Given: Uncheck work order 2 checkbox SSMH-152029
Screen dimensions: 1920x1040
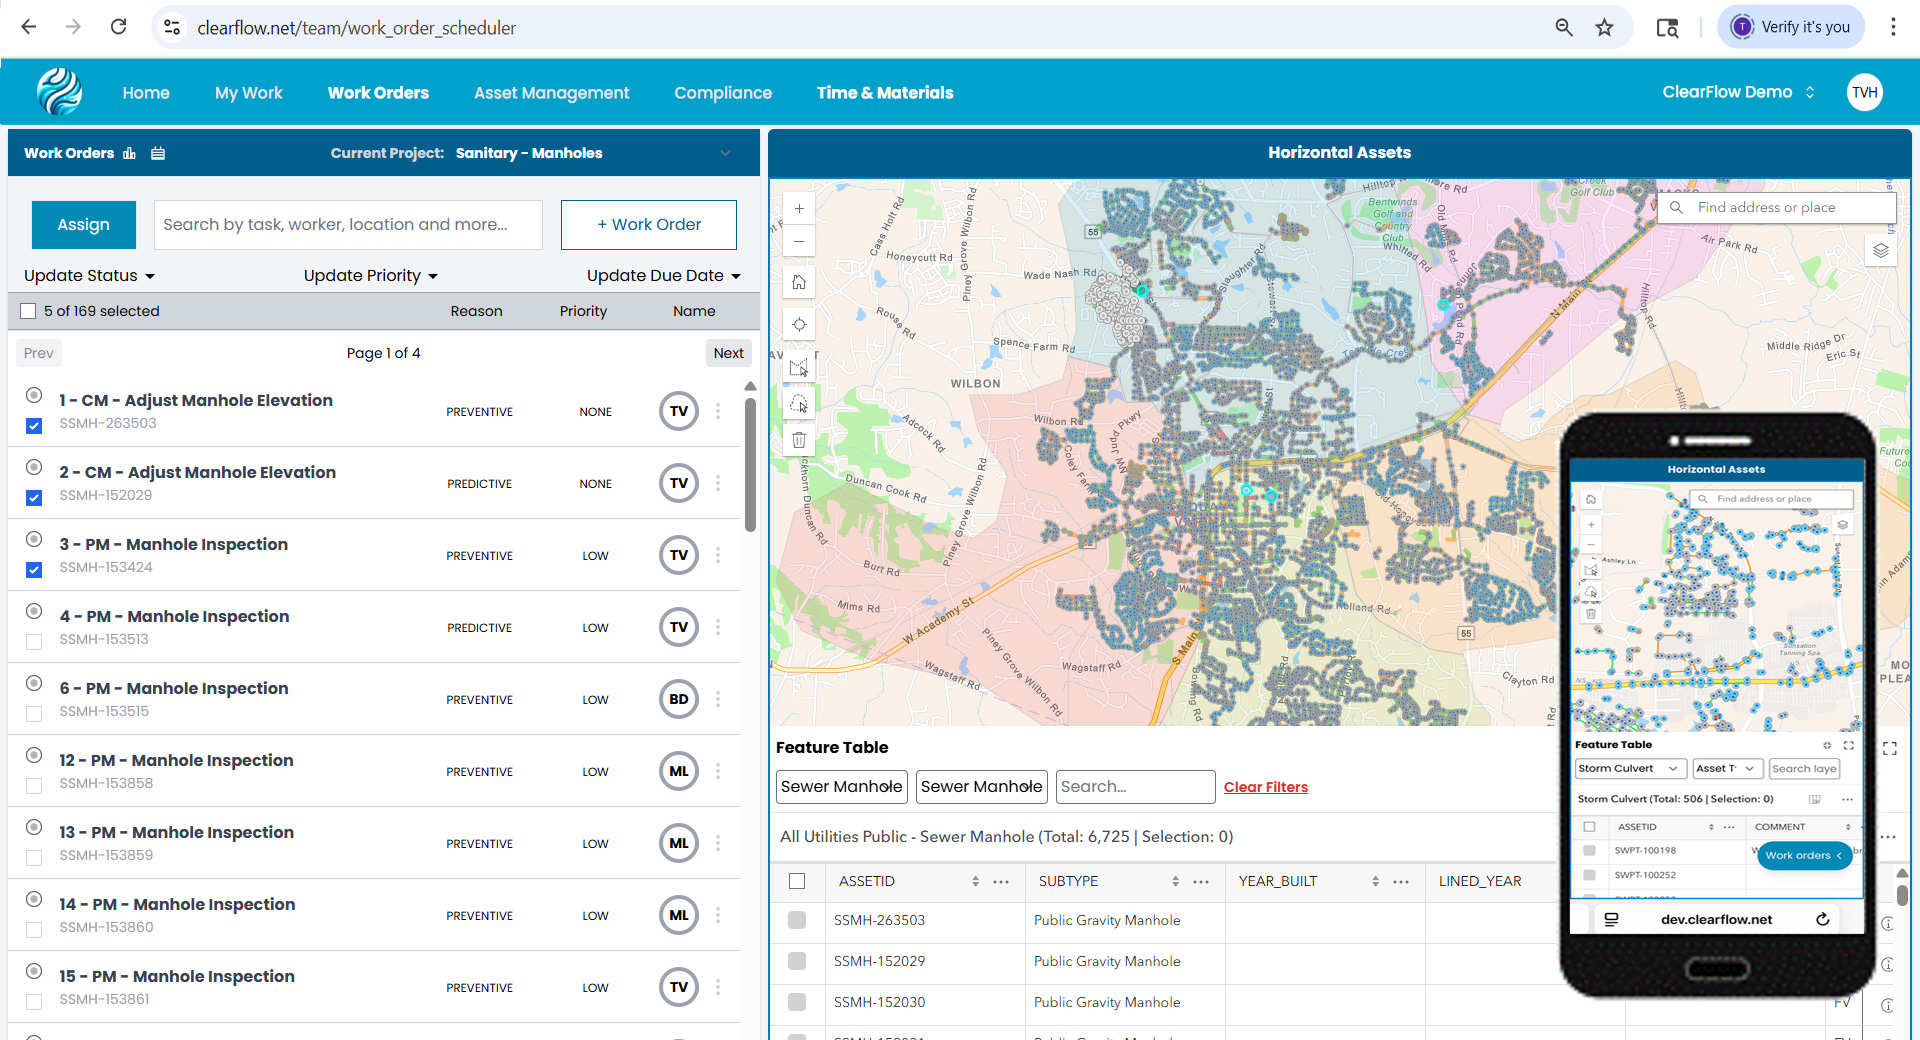Looking at the screenshot, I should click(34, 498).
